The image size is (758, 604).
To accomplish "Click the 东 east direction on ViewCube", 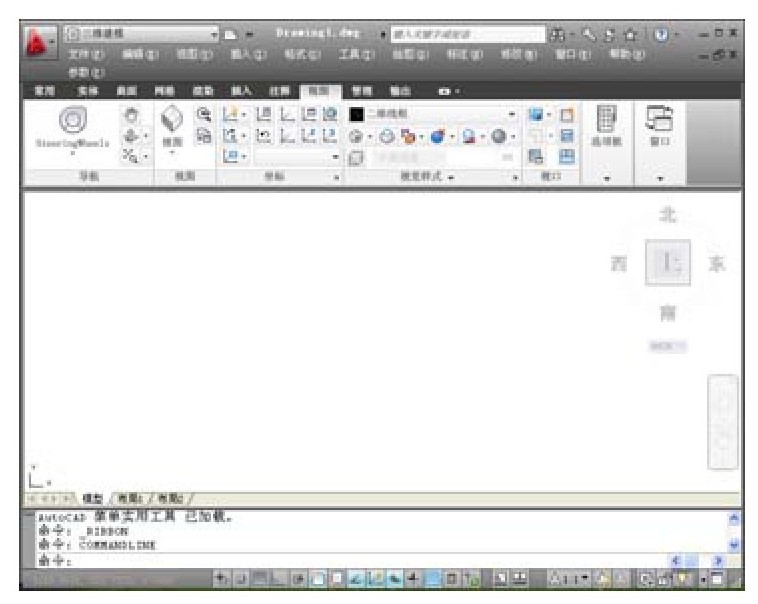I will [717, 264].
